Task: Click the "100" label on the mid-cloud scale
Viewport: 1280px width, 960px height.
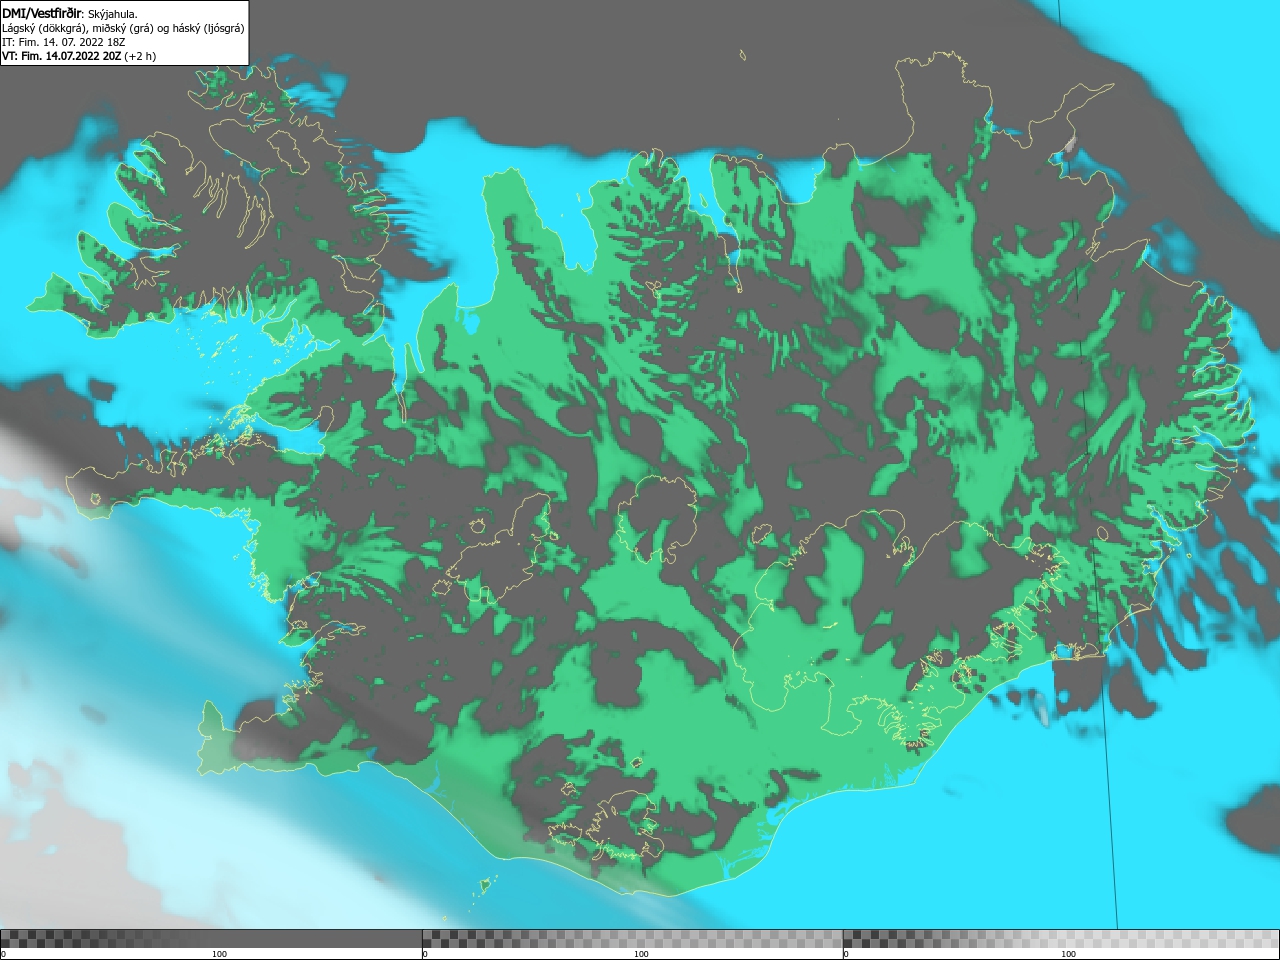Action: [641, 954]
